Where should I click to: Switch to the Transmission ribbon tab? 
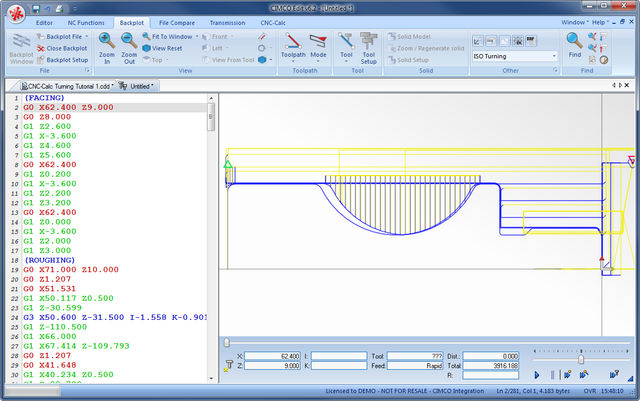[x=227, y=23]
